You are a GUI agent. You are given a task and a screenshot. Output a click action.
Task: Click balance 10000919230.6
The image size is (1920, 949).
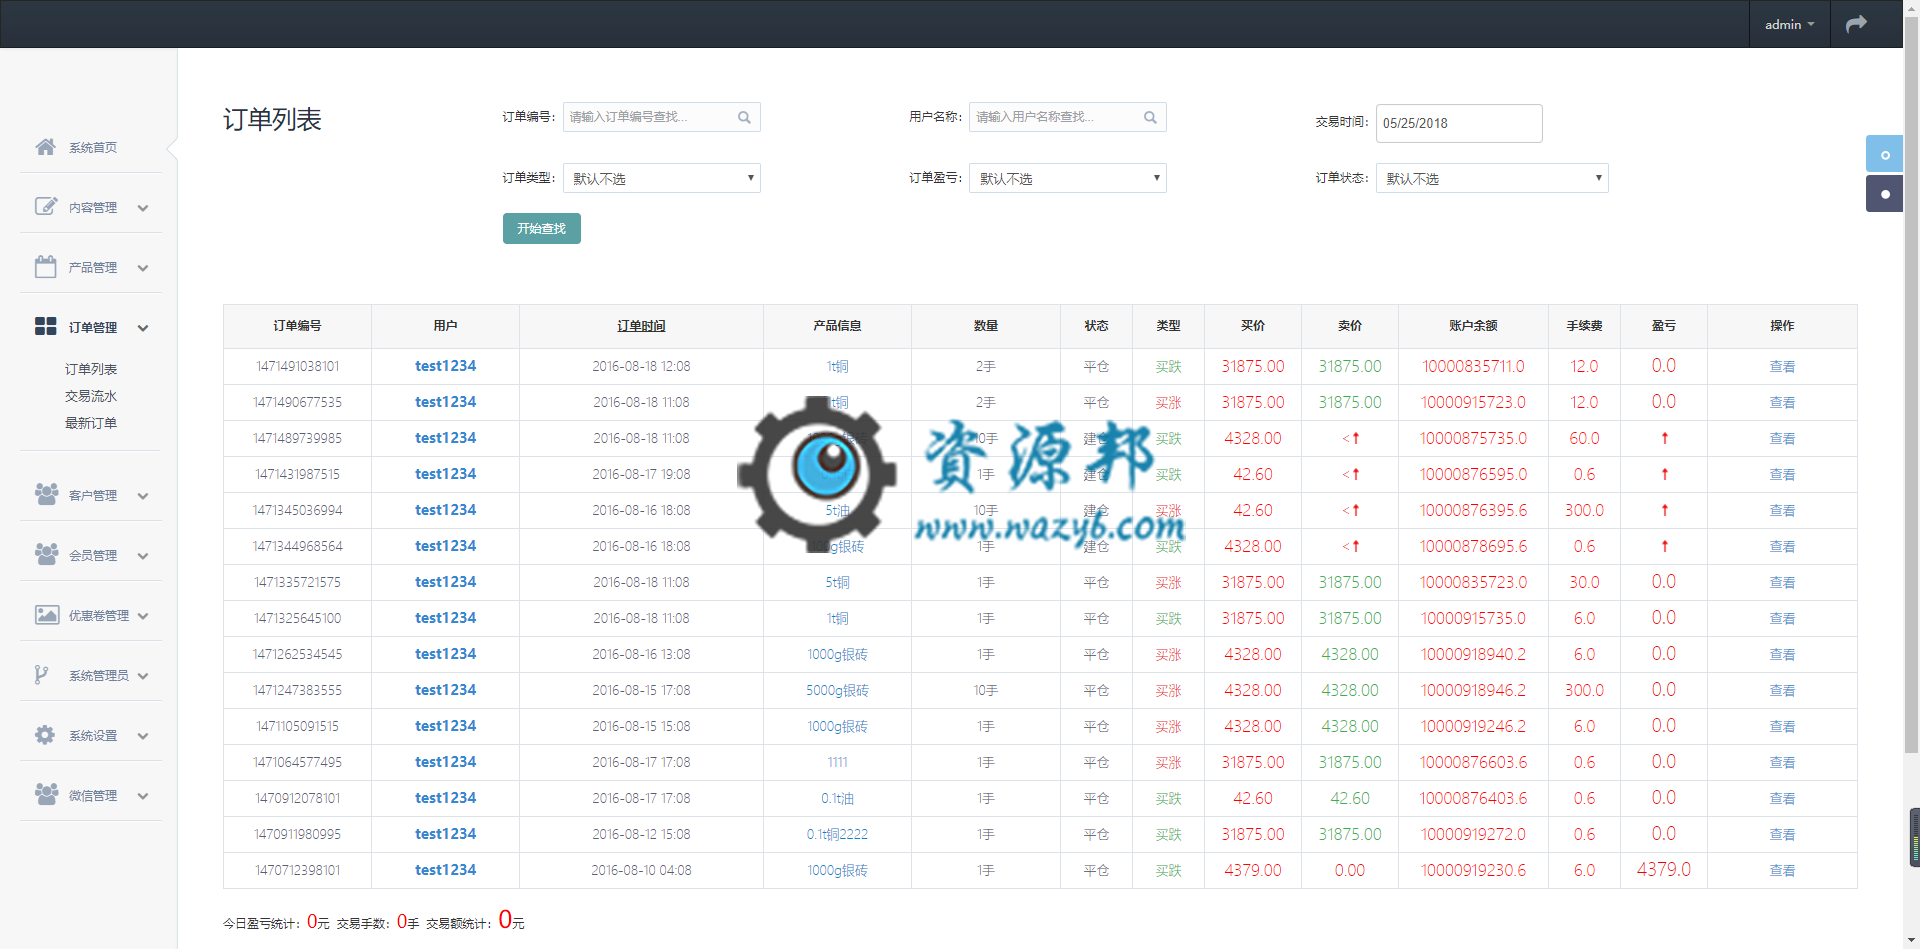[x=1473, y=870]
